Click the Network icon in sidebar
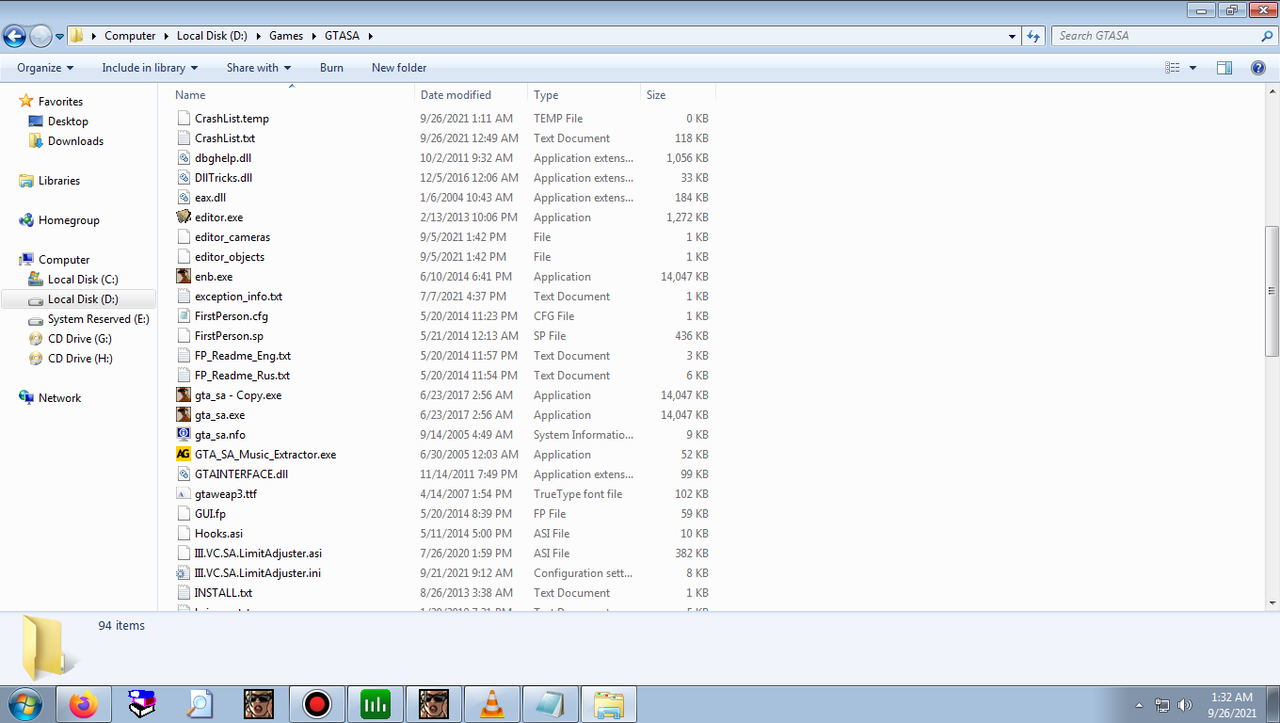1280x723 pixels. [26, 398]
